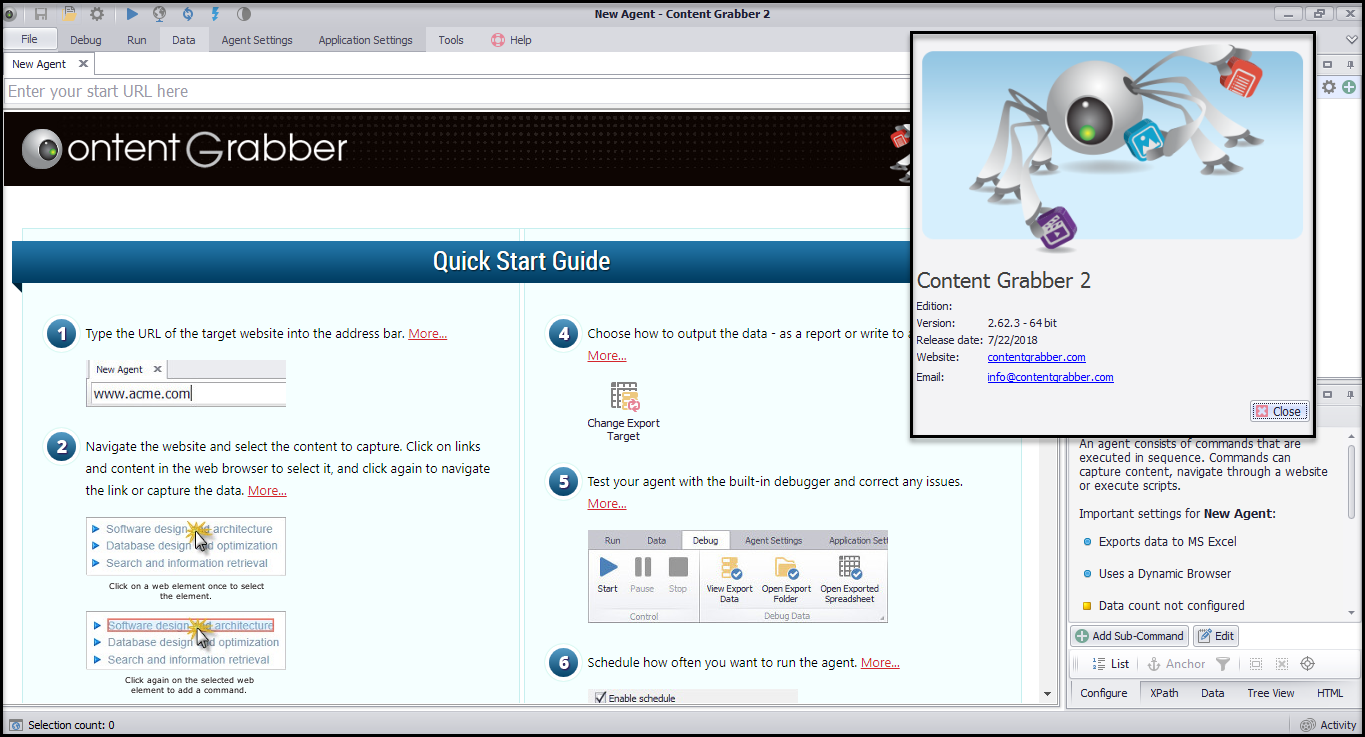Open the Tools ribbon tab
Image resolution: width=1365 pixels, height=737 pixels.
pos(451,40)
